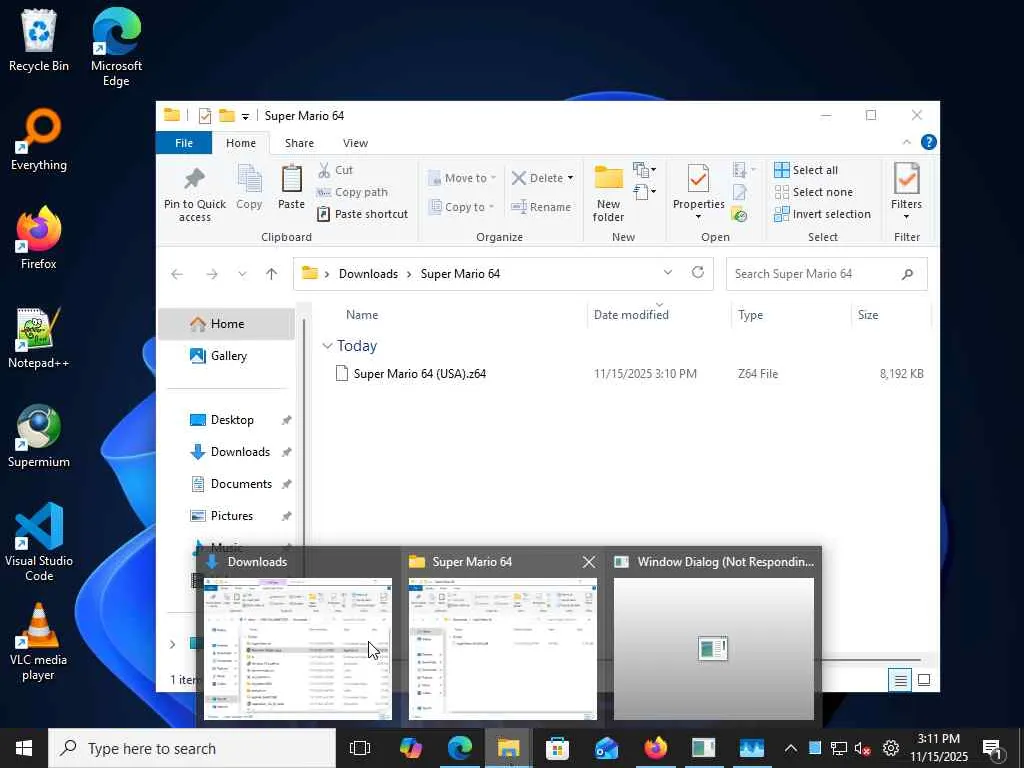Select the Everything desktop shortcut
1024x768 pixels.
[x=39, y=140]
